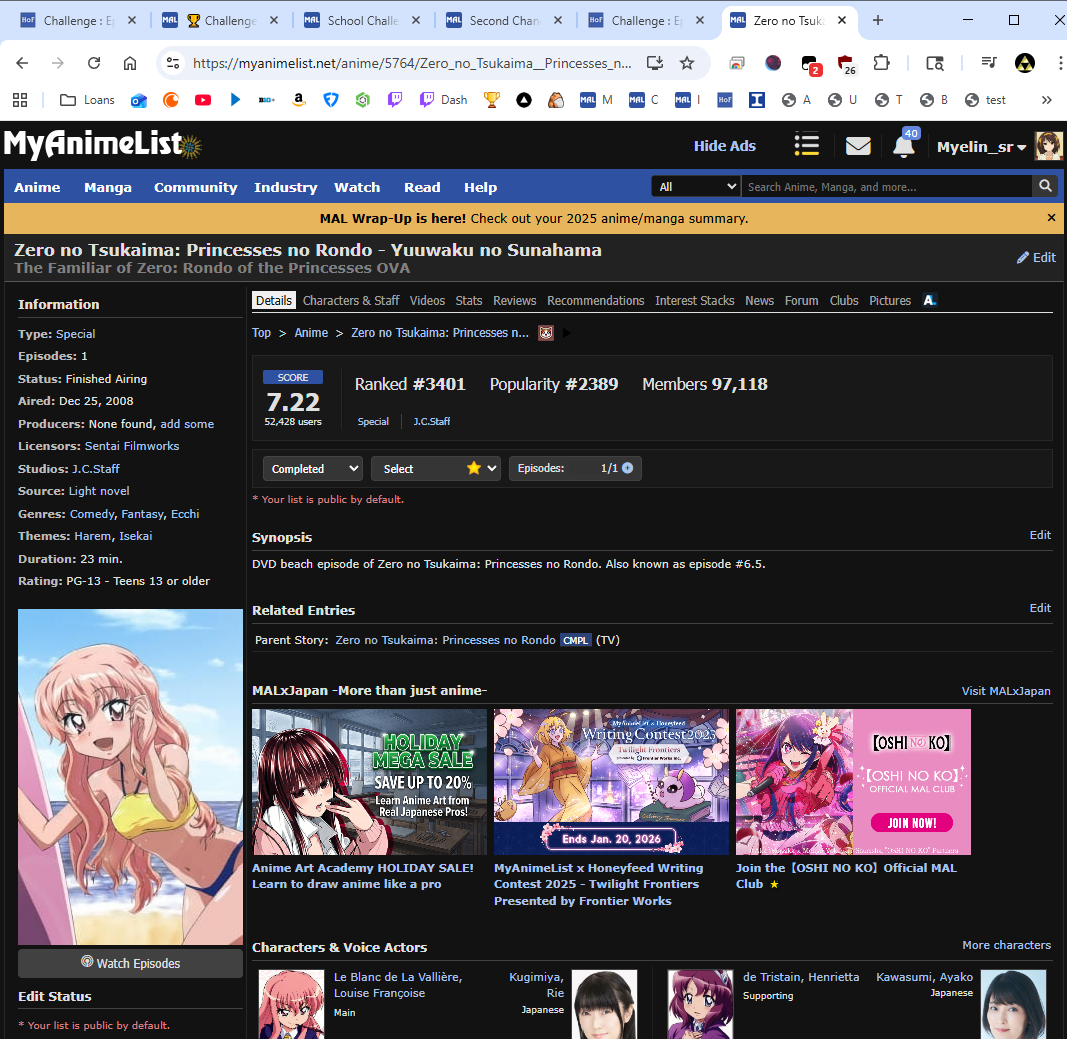Click the small avatar icon in breadcrumb
The height and width of the screenshot is (1039, 1067).
coord(546,333)
